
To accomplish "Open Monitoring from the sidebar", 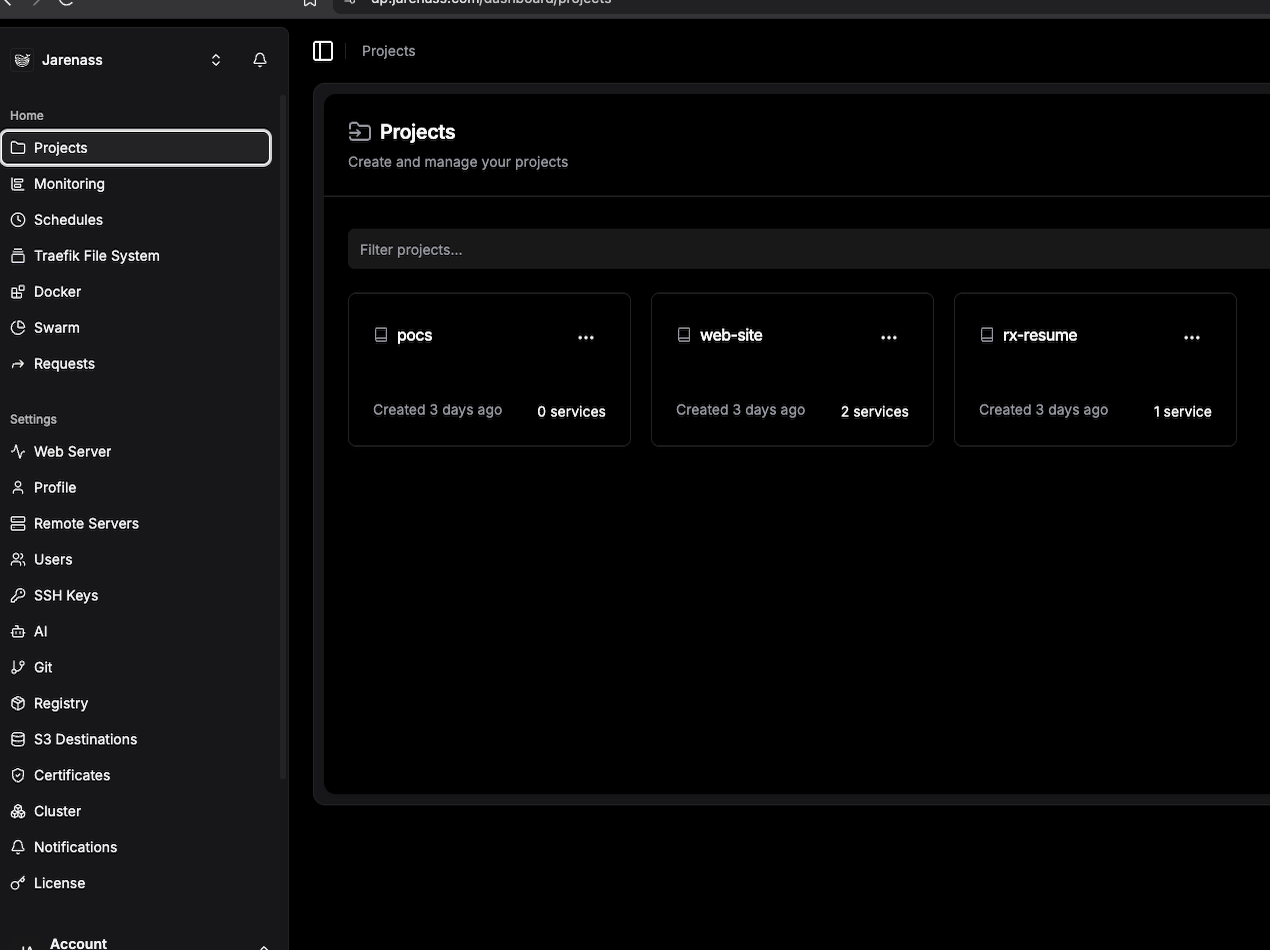I will [x=69, y=184].
